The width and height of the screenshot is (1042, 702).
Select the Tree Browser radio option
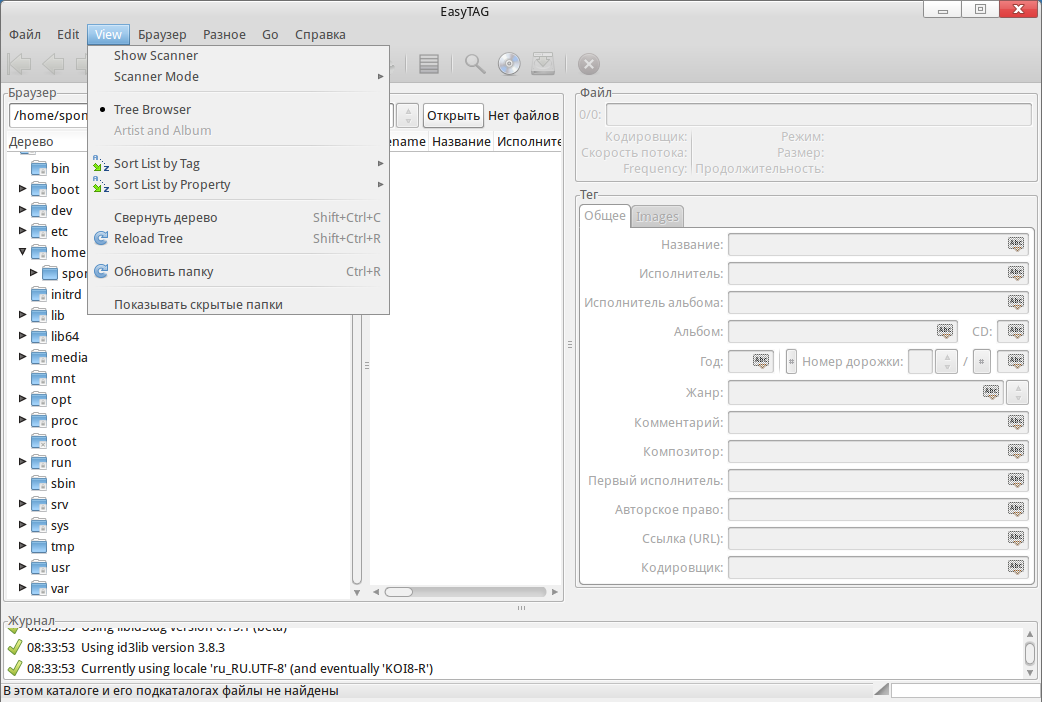pyautogui.click(x=152, y=110)
